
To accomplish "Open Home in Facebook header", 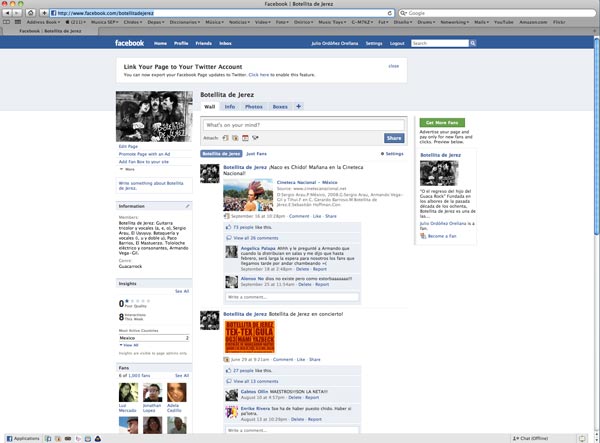I will coord(160,43).
